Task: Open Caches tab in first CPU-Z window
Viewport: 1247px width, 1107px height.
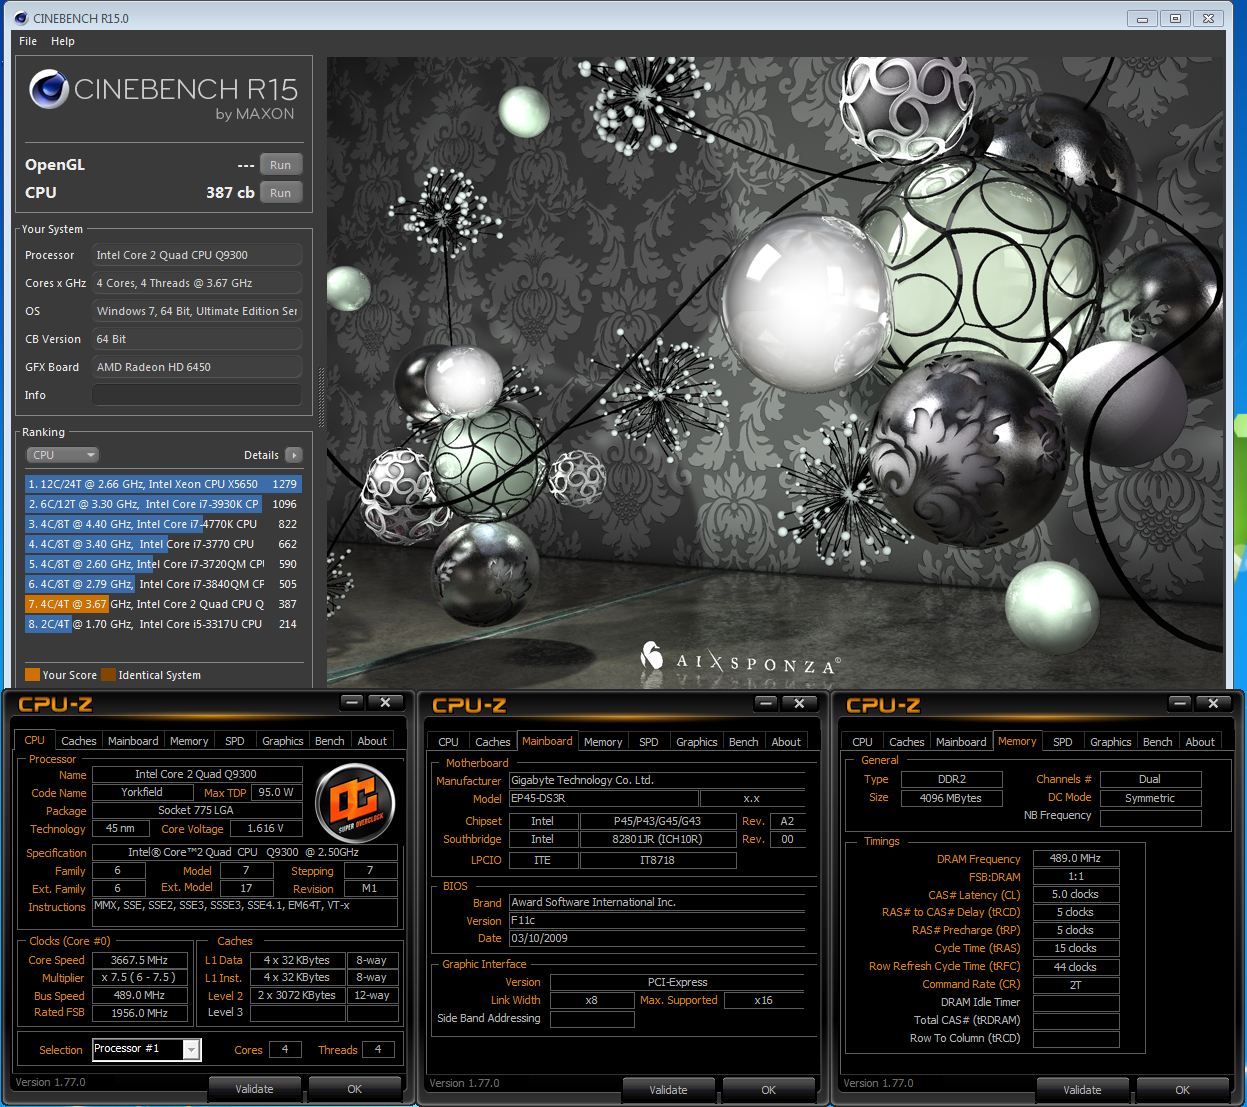Action: pos(78,741)
